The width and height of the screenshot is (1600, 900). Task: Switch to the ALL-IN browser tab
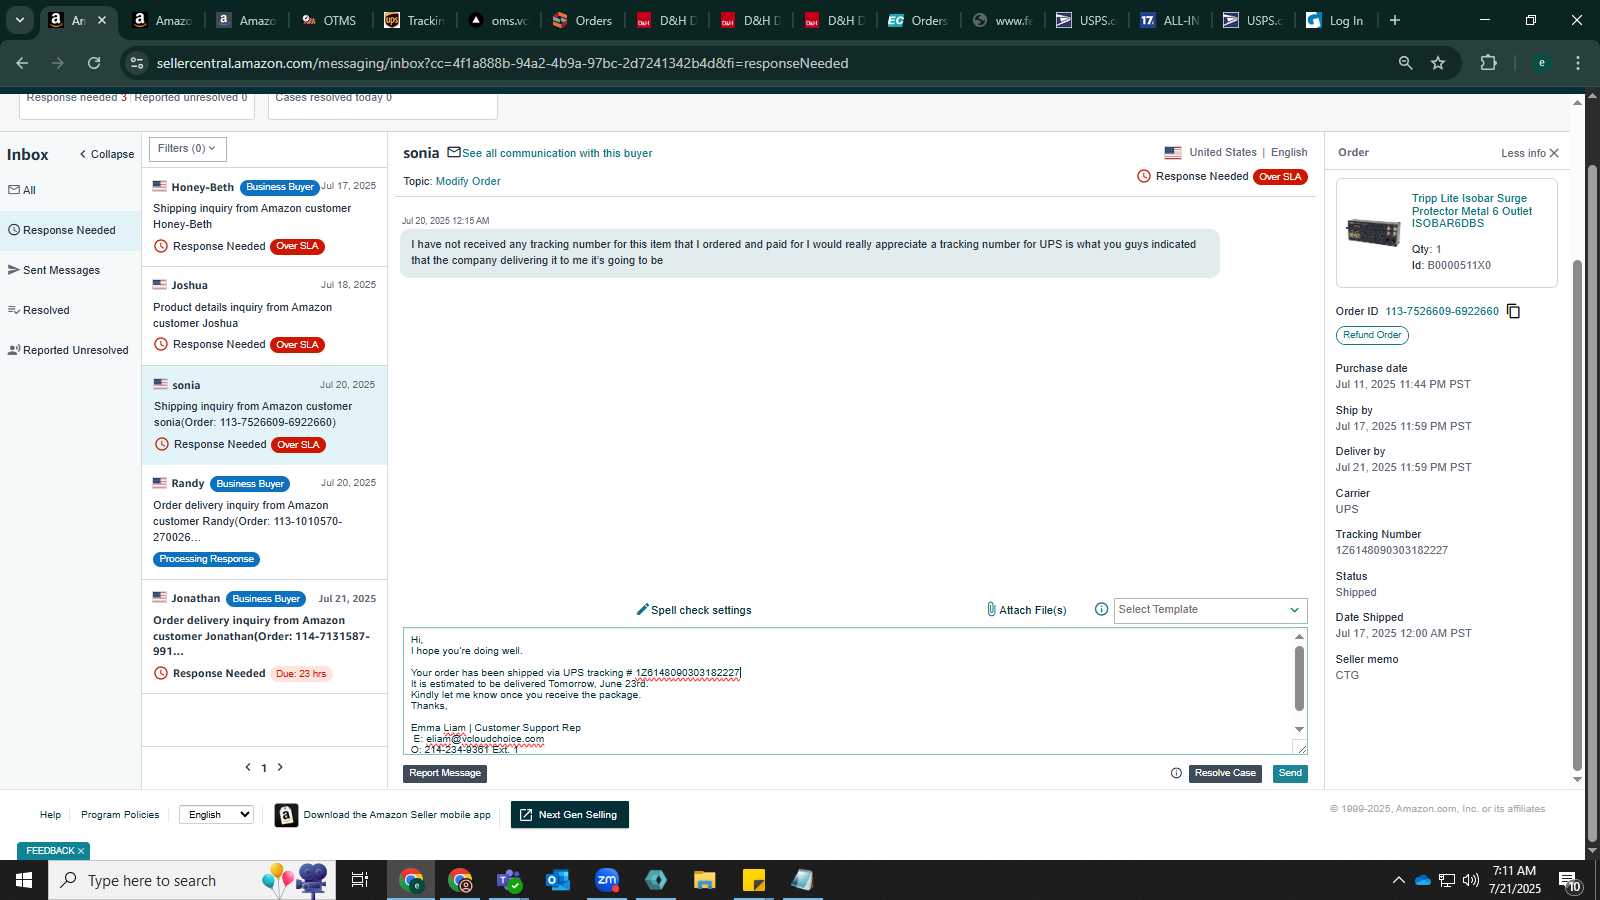(1171, 20)
